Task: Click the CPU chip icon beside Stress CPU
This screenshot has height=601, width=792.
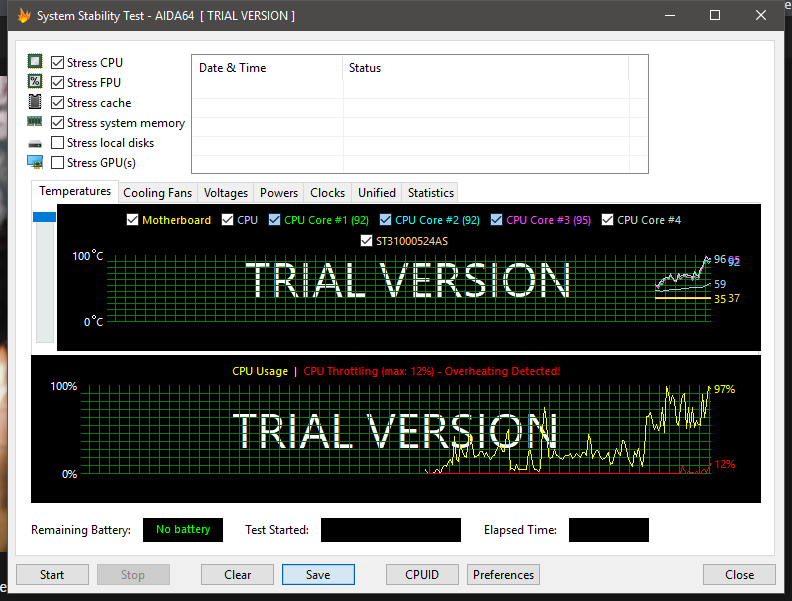Action: (35, 62)
